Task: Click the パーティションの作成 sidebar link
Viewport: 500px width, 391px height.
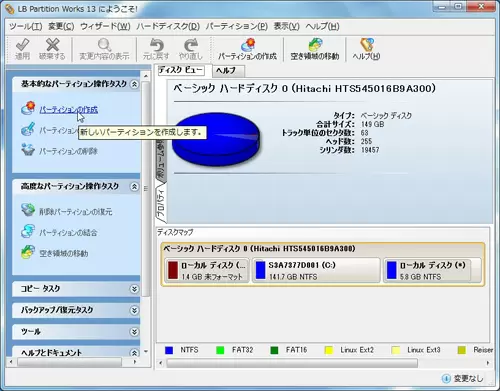Action: [68, 110]
